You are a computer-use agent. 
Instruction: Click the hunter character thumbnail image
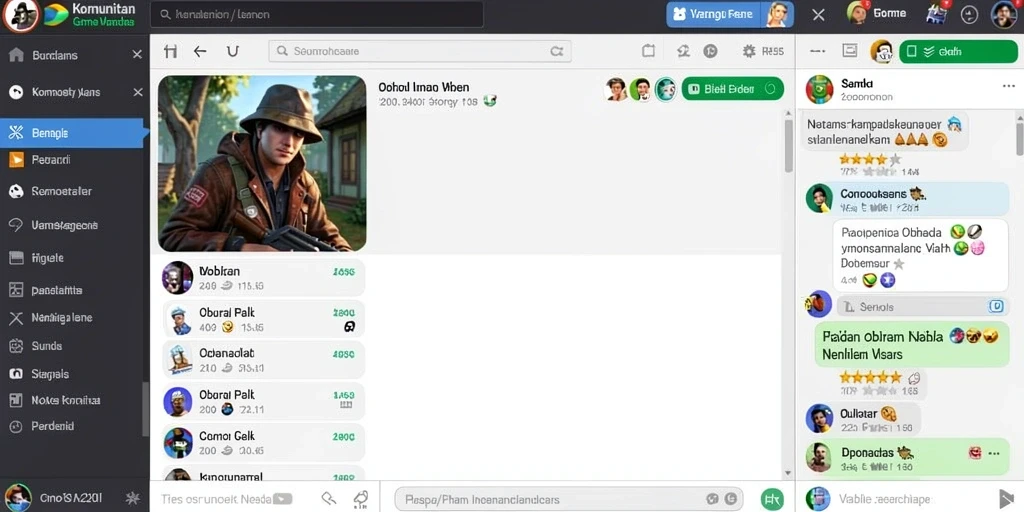[262, 163]
